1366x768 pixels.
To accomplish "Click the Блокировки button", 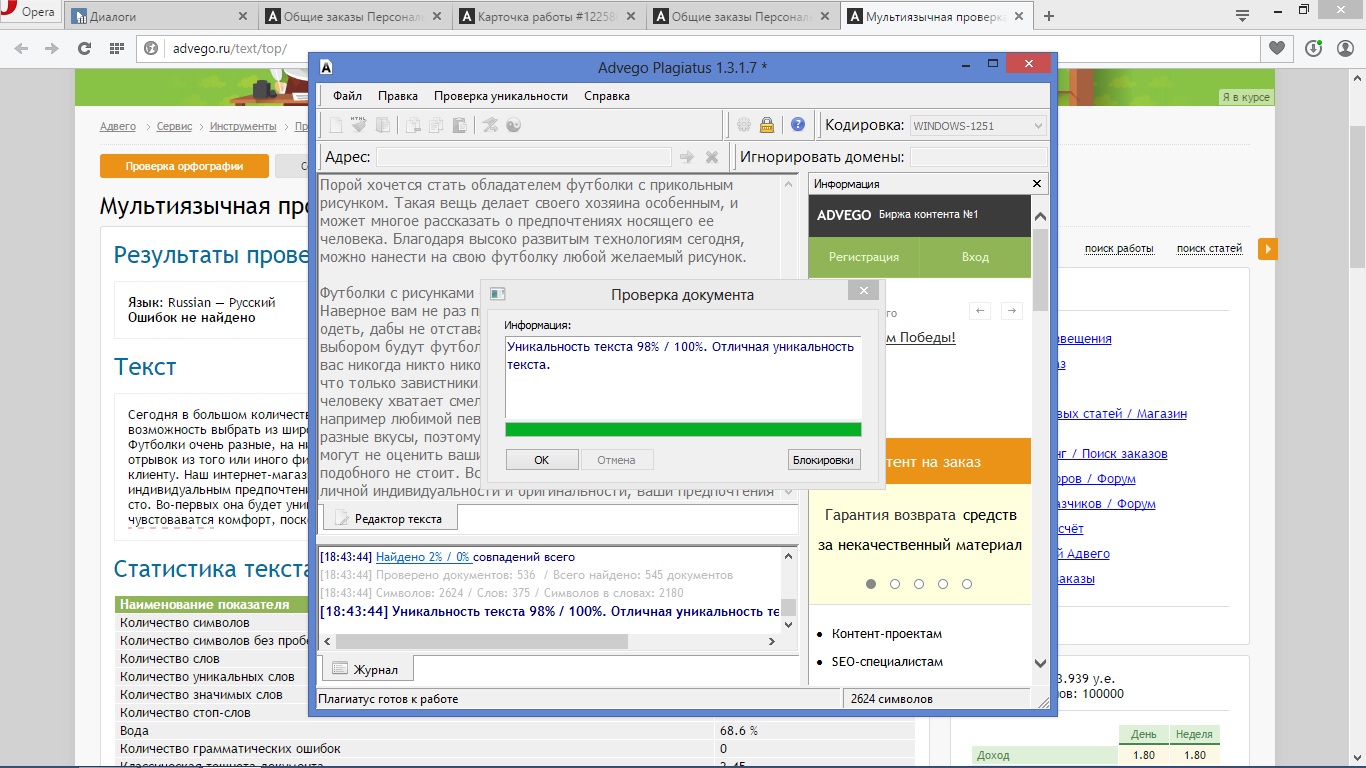I will 824,460.
